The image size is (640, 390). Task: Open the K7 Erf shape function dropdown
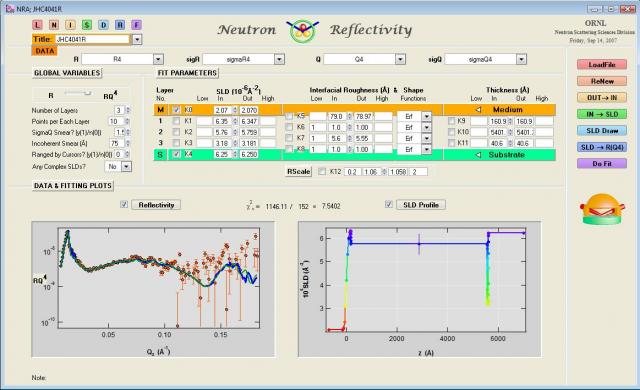click(x=426, y=138)
